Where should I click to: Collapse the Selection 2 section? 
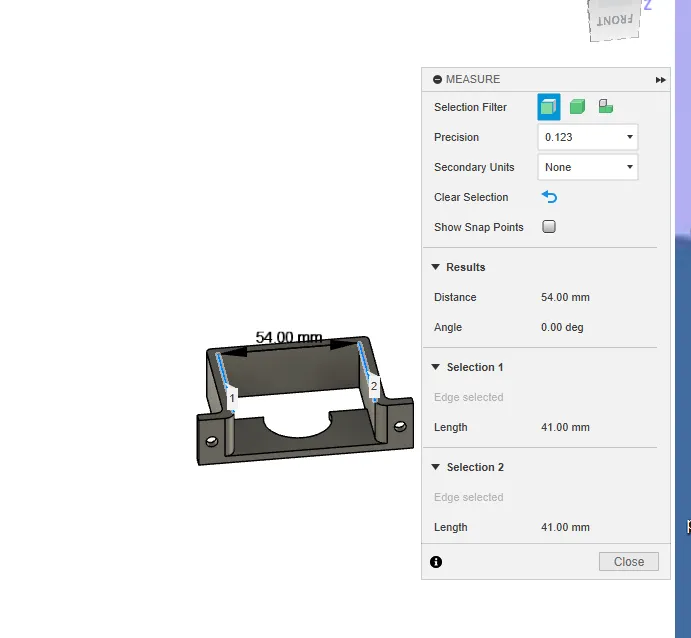point(435,467)
